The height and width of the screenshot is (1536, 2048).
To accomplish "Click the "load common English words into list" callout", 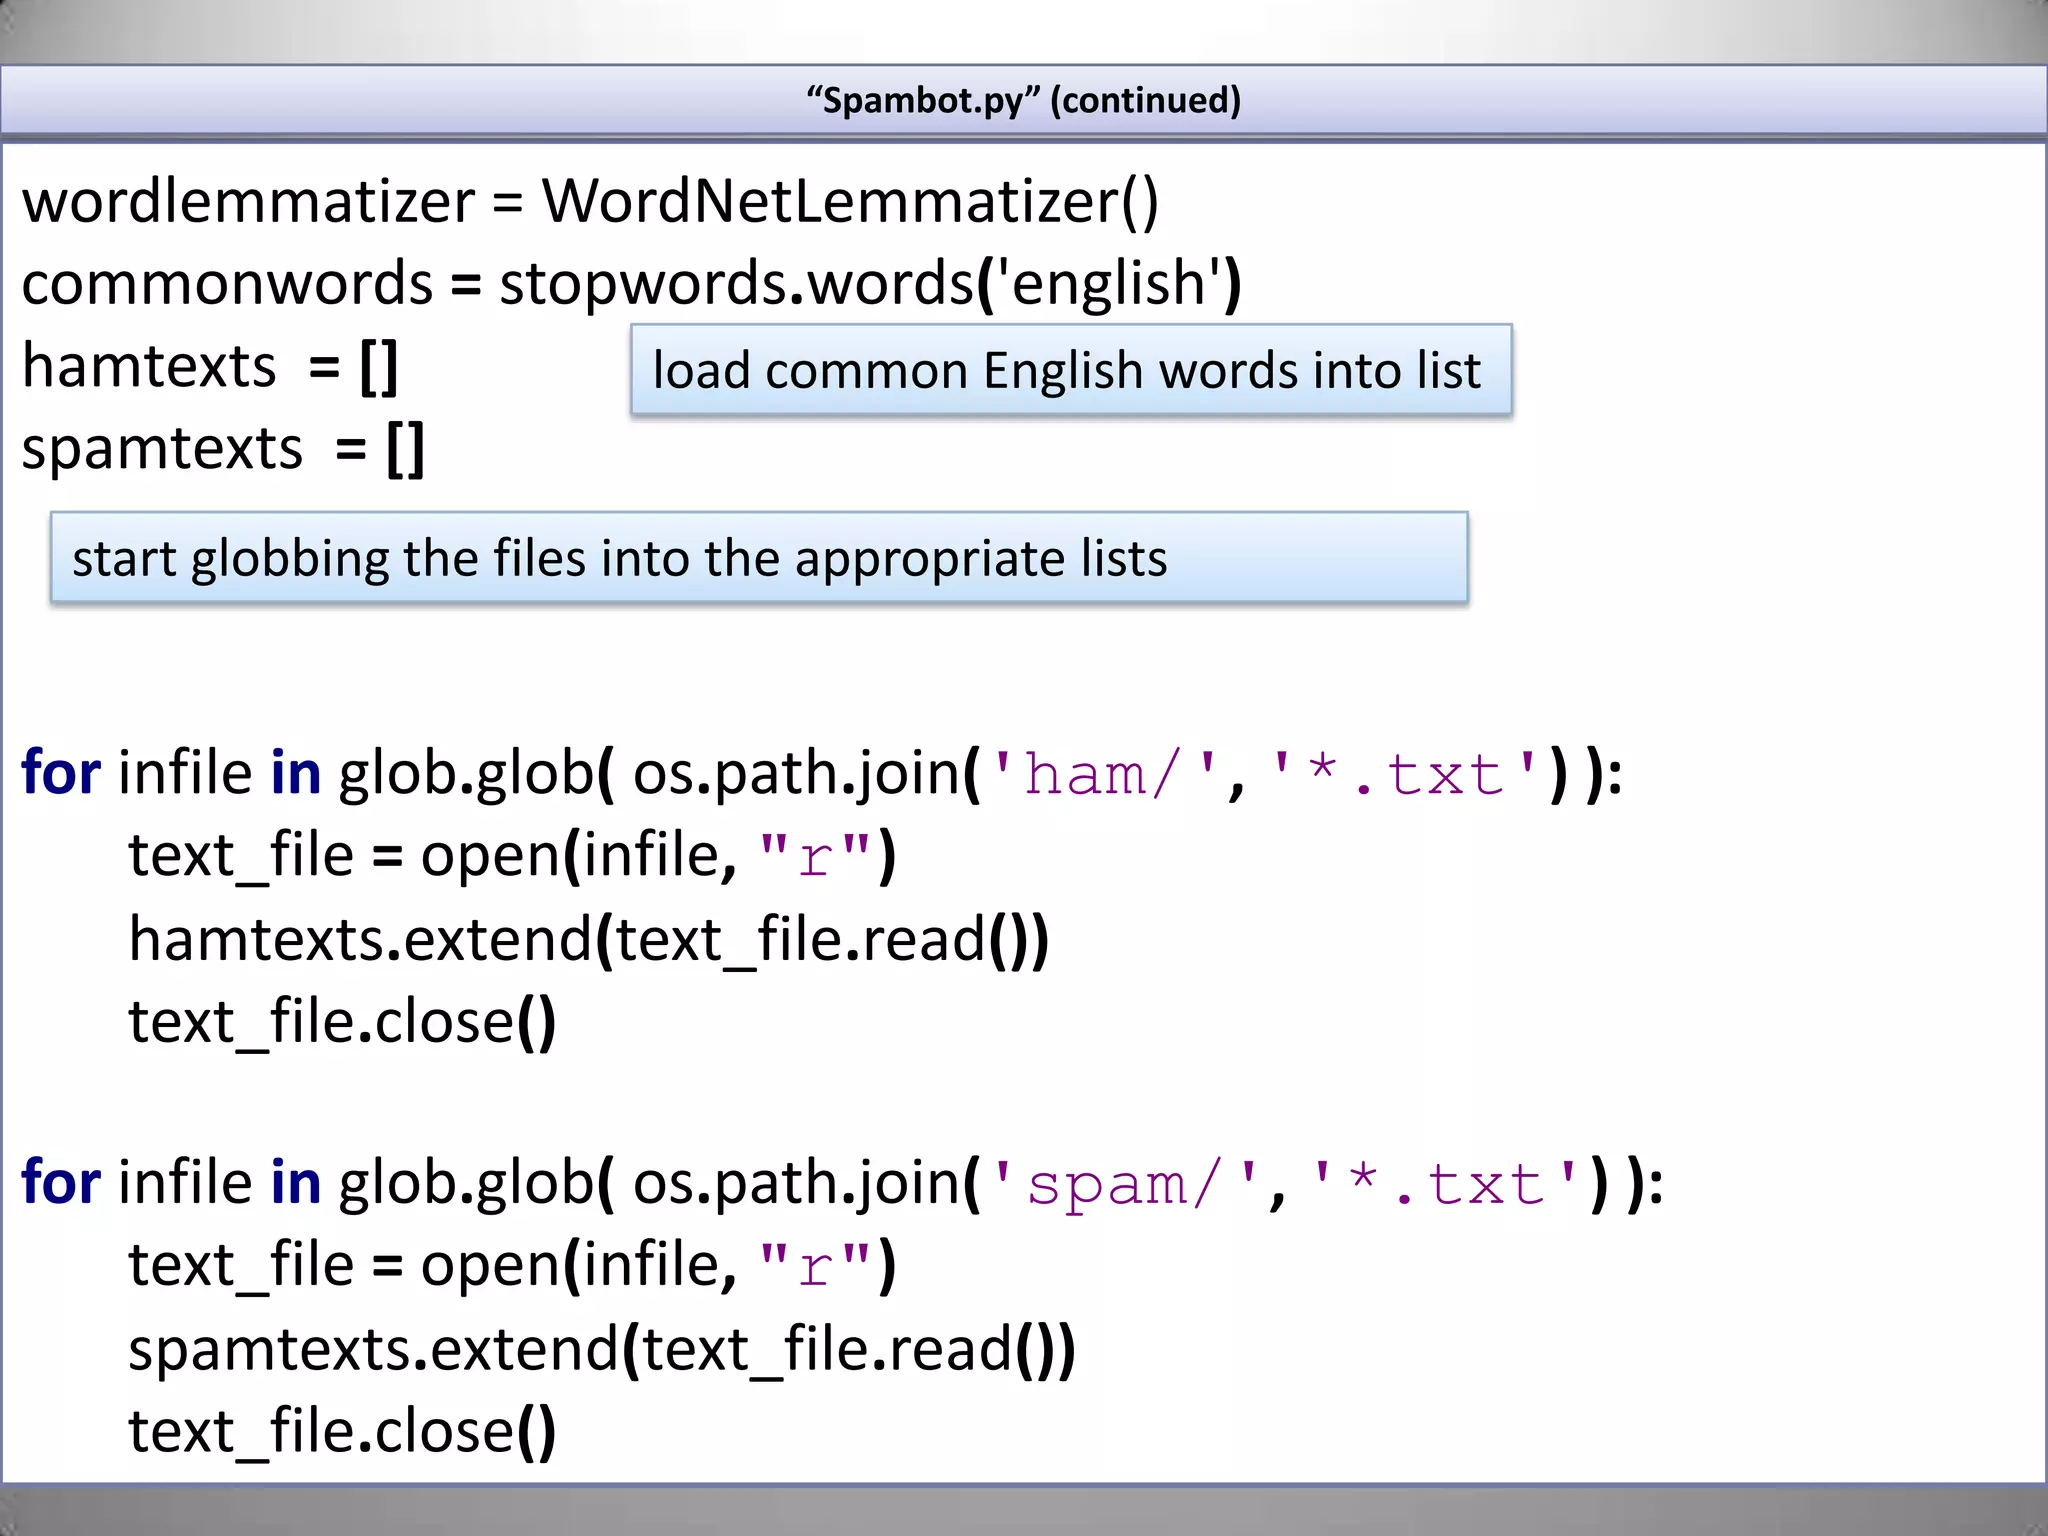I will click(x=1070, y=370).
